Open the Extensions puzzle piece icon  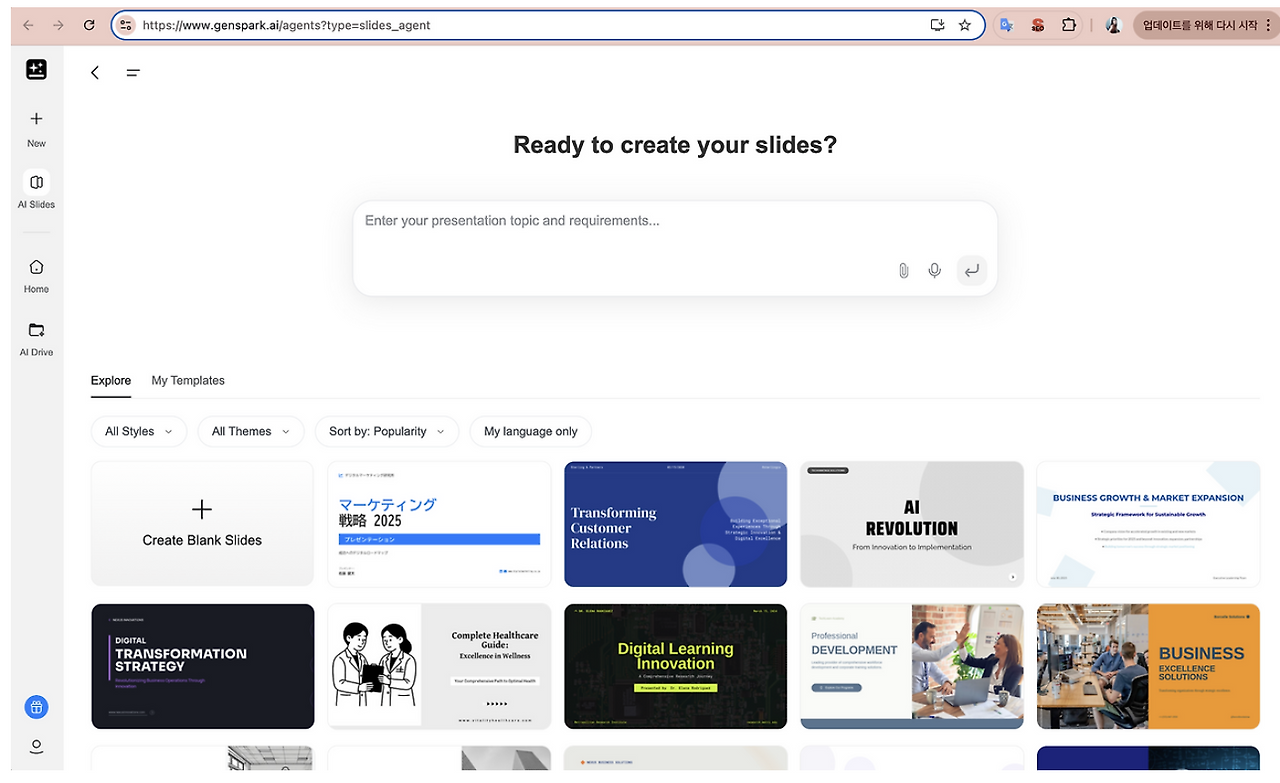coord(1069,25)
